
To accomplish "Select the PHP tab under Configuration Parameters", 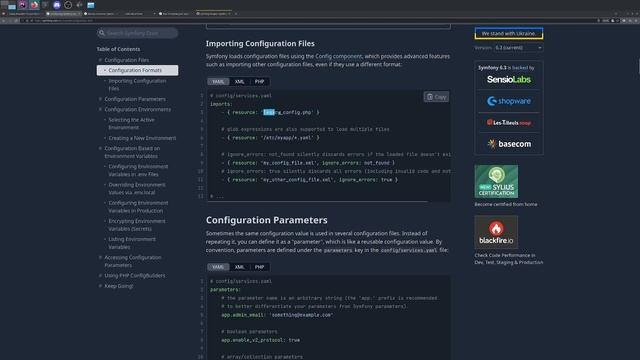I will pyautogui.click(x=260, y=267).
